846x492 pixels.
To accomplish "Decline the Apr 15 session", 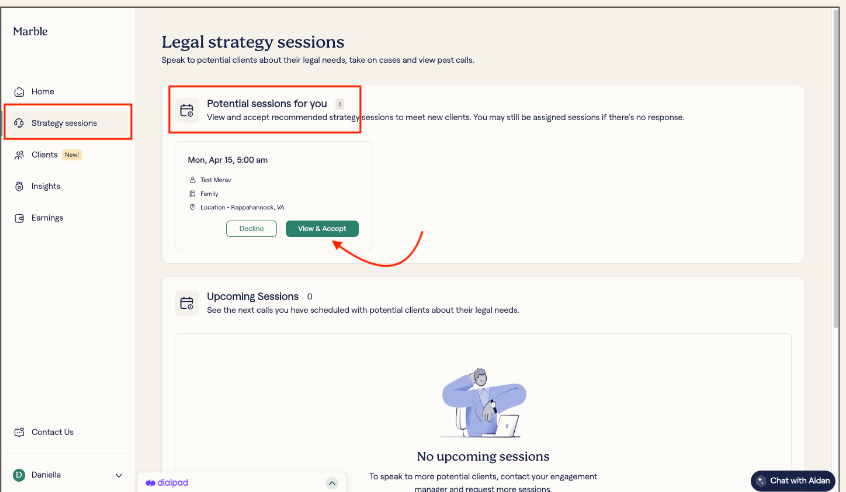I will (251, 229).
